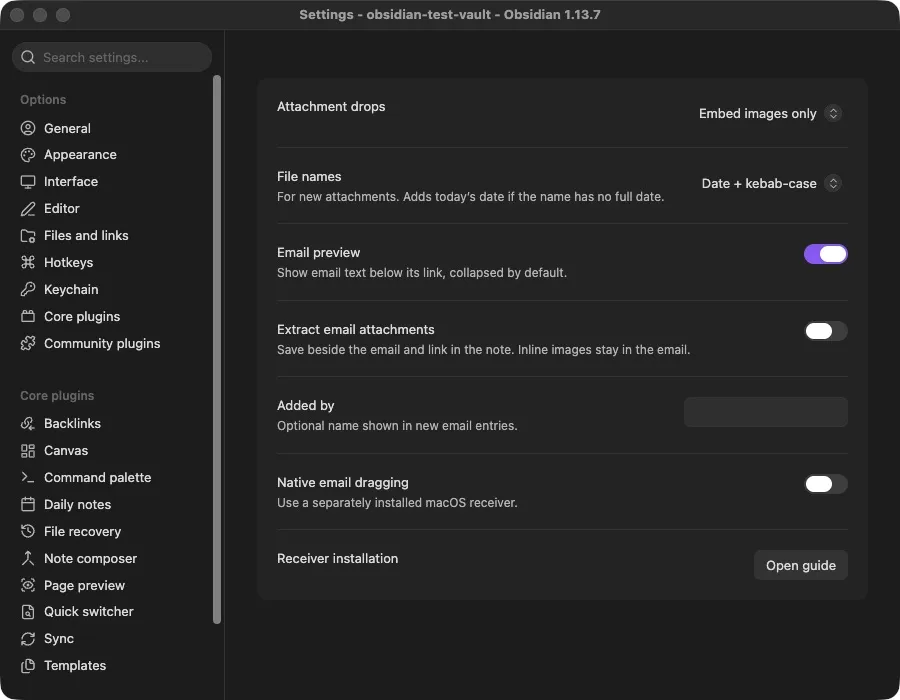Image resolution: width=900 pixels, height=700 pixels.
Task: Click the Files and links folder icon
Action: pos(28,236)
